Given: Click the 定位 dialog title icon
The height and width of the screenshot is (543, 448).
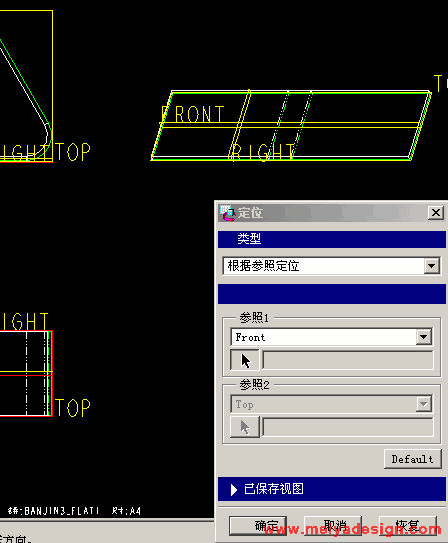Looking at the screenshot, I should pos(228,213).
